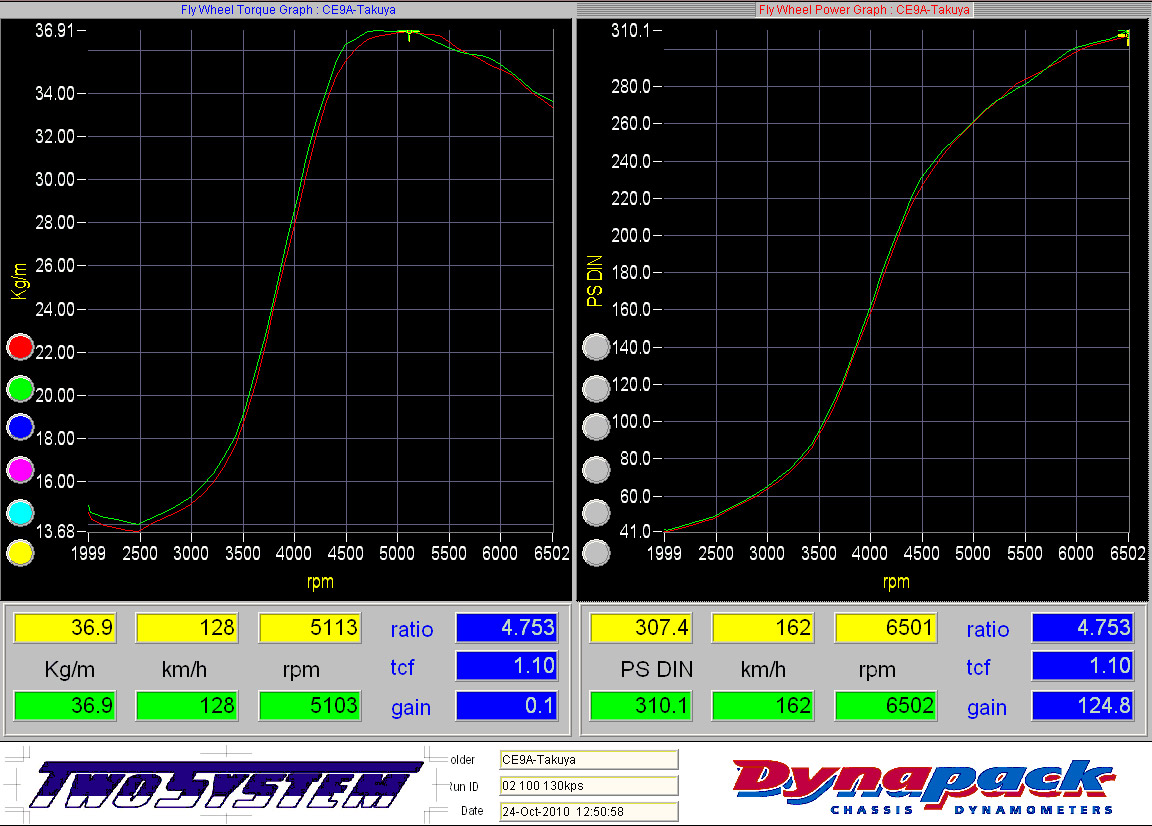Viewport: 1152px width, 826px height.
Task: Click the Dynapack Chassis Dynamometers logo
Action: click(x=924, y=787)
